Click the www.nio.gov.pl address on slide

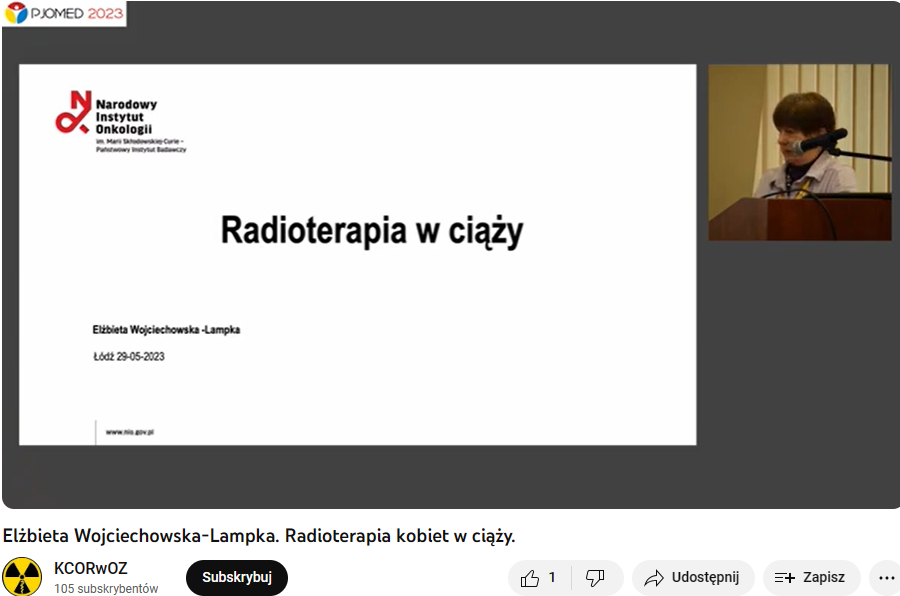tap(130, 432)
